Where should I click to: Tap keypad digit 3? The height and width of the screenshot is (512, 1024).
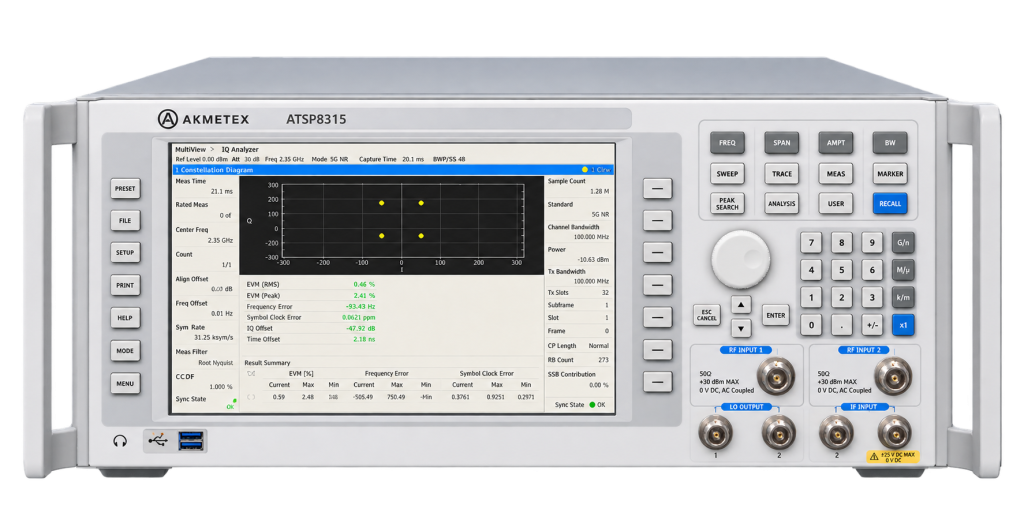(x=872, y=297)
